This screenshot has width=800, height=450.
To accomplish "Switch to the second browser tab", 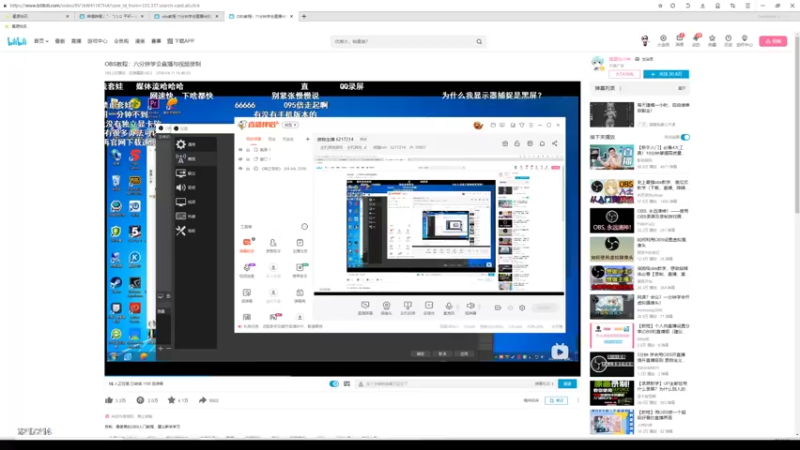I will point(111,16).
